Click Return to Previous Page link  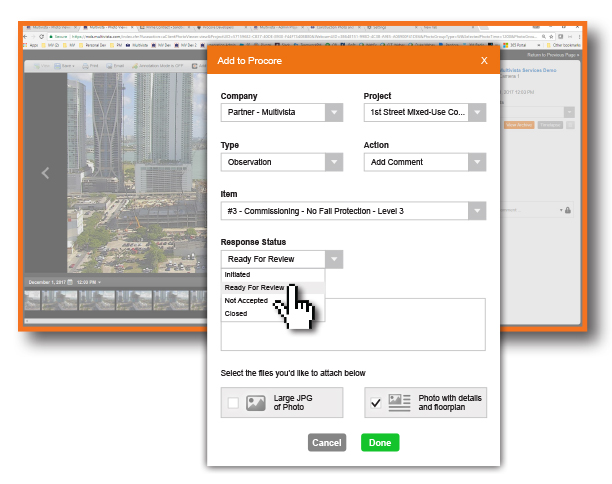[x=553, y=55]
